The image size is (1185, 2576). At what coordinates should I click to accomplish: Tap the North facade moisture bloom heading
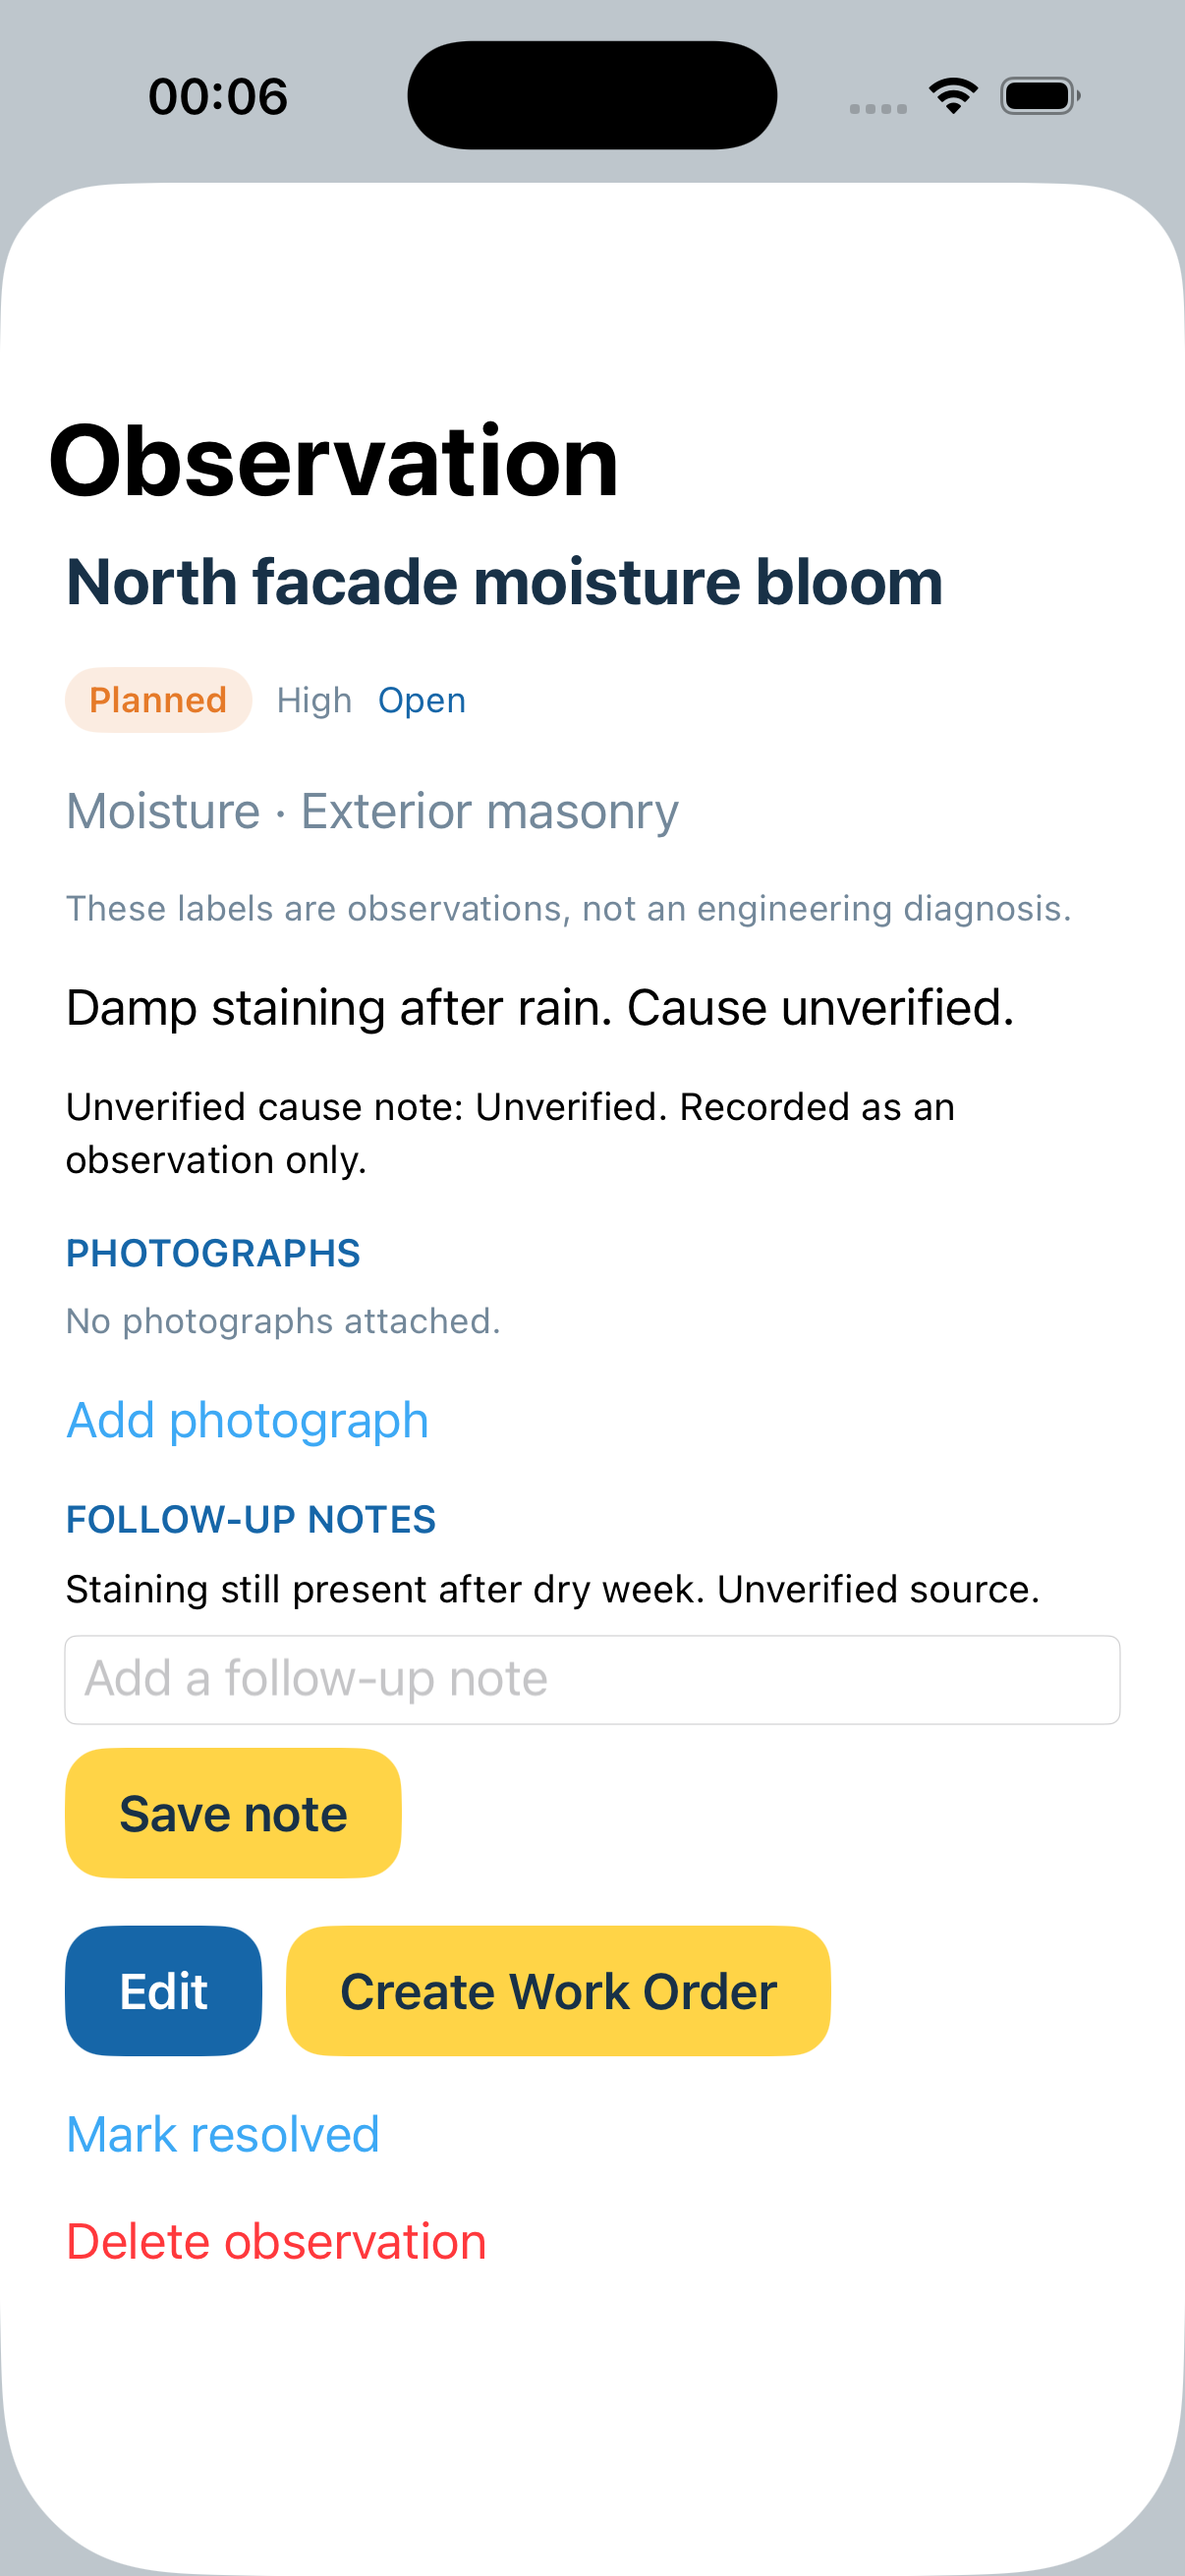pyautogui.click(x=504, y=583)
